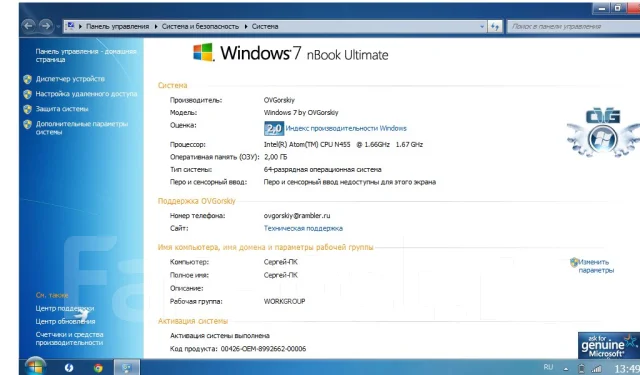This screenshot has width=640, height=375.
Task: Open Панель управления - домашняя страница link
Action: [86, 55]
